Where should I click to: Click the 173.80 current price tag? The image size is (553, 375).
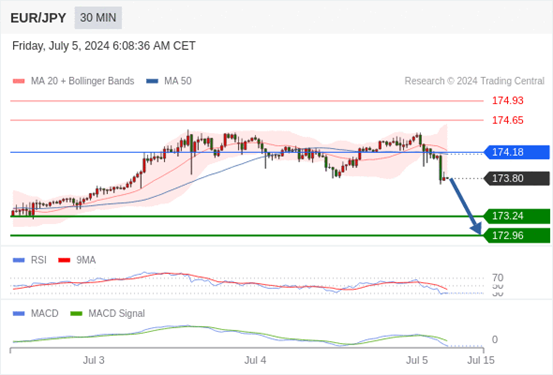(516, 178)
